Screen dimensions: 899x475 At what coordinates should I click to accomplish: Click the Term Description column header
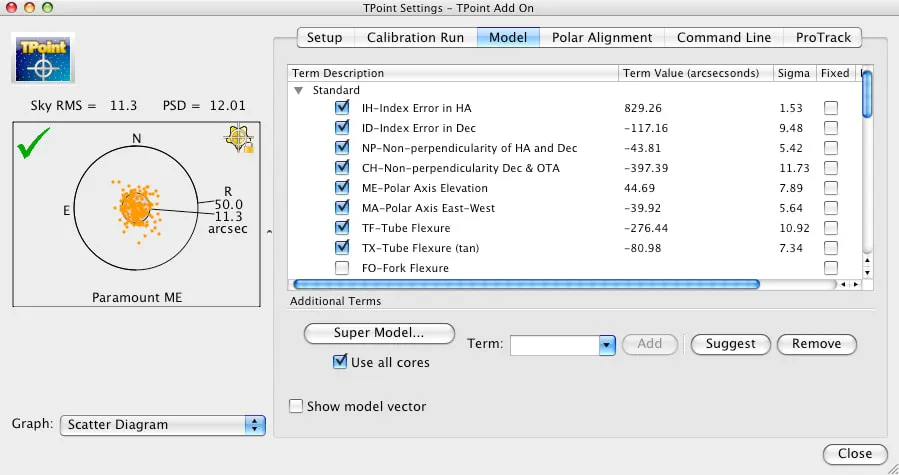coord(453,73)
